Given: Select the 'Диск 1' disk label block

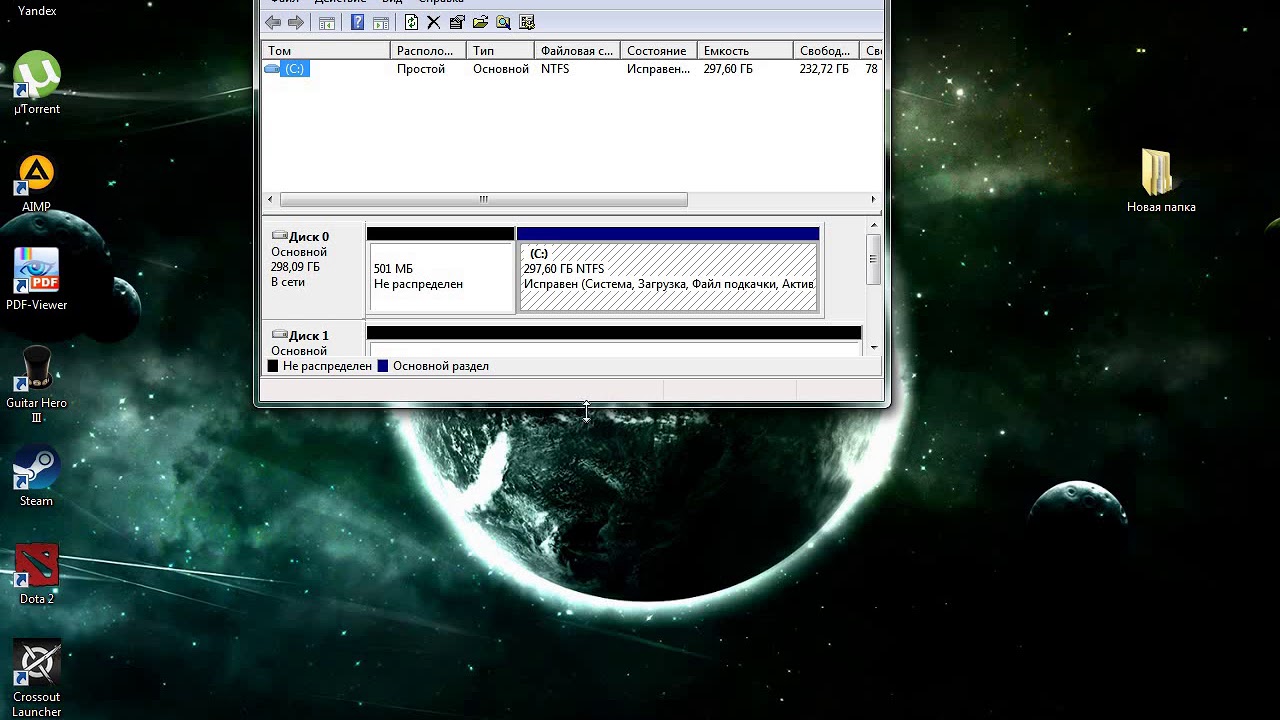Looking at the screenshot, I should tap(314, 341).
